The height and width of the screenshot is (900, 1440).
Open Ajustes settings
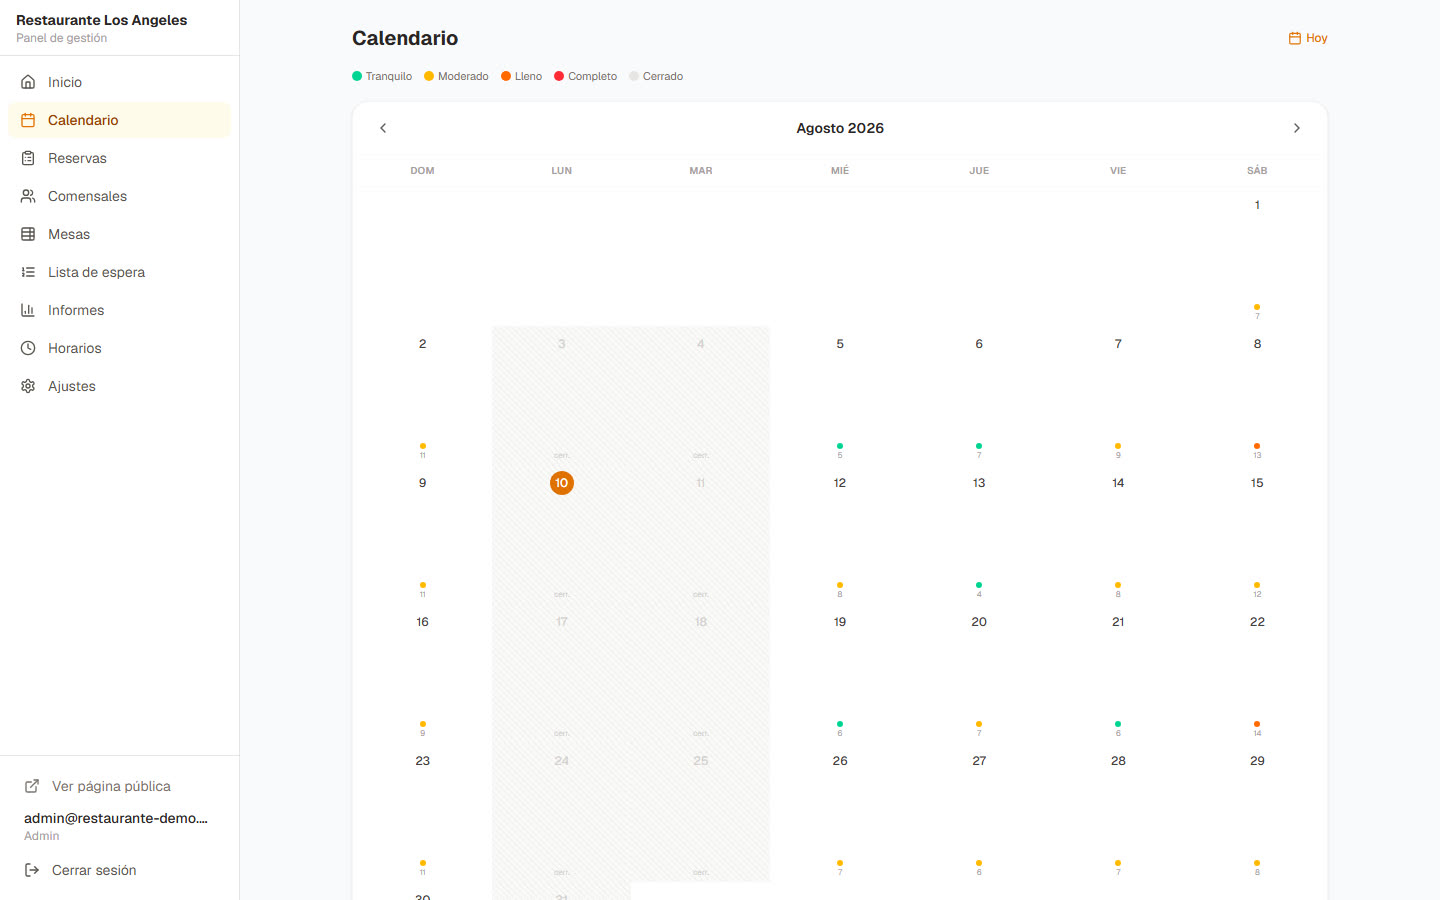point(119,386)
